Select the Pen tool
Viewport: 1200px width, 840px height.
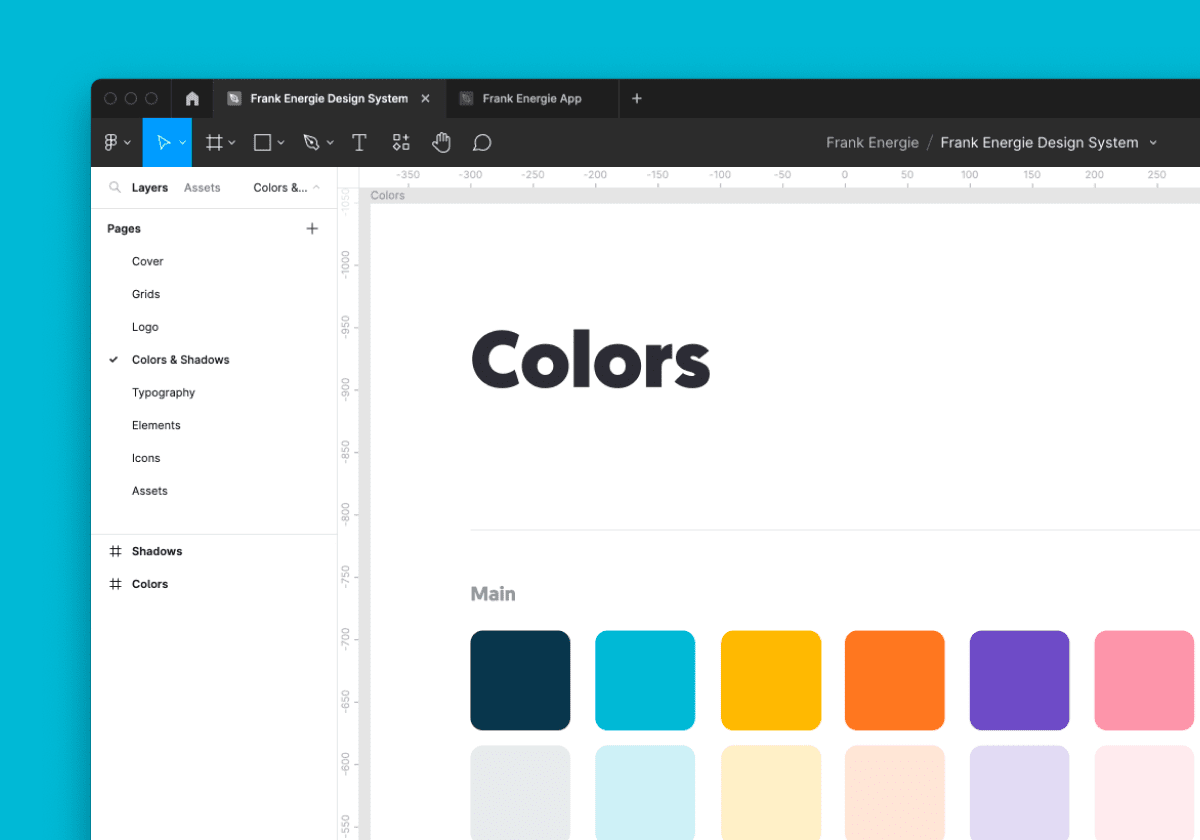312,142
